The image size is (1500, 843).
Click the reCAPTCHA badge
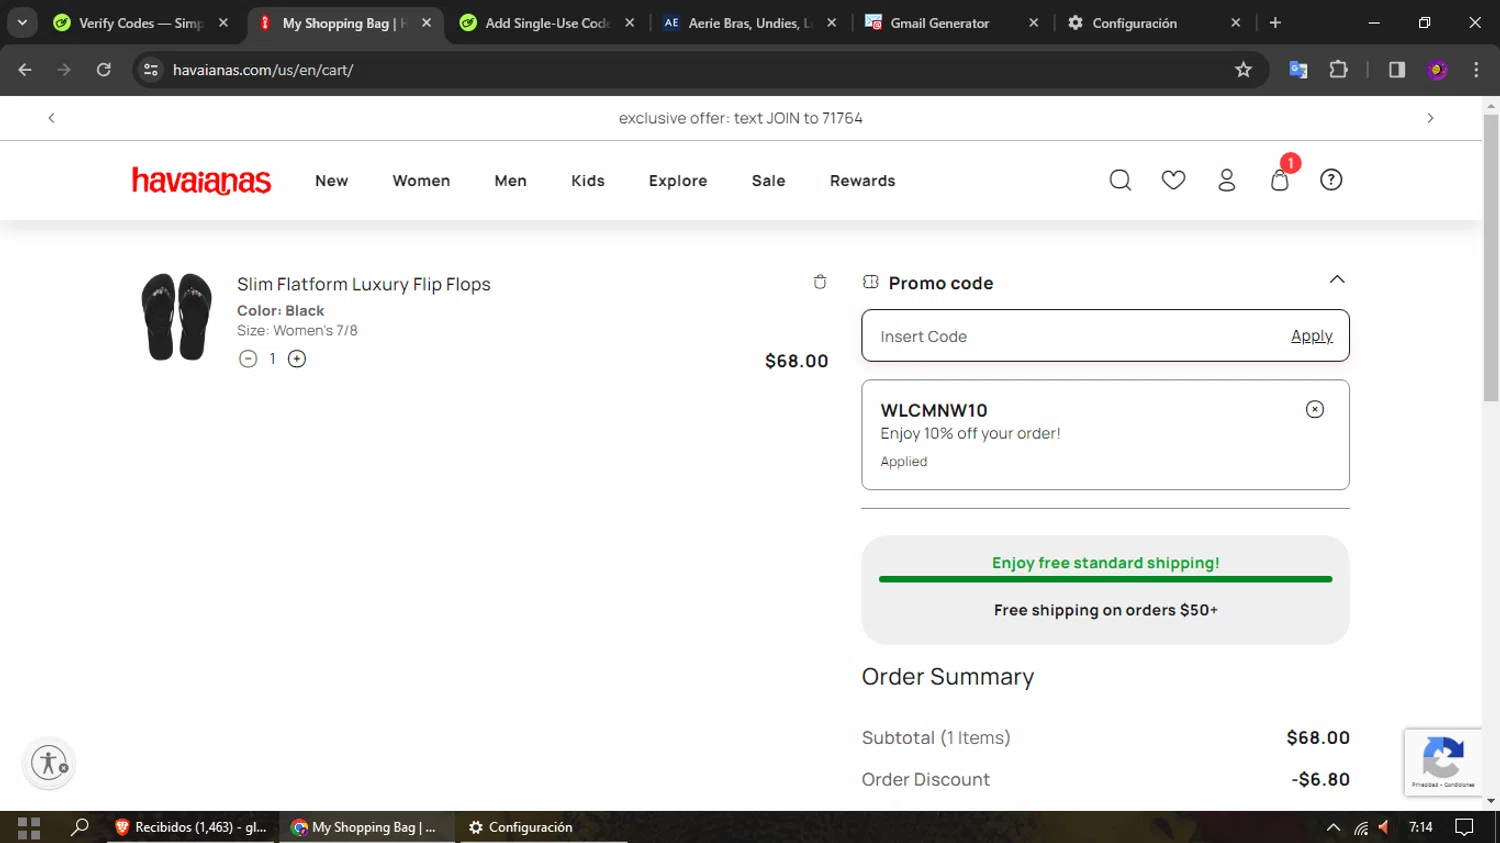click(x=1442, y=762)
